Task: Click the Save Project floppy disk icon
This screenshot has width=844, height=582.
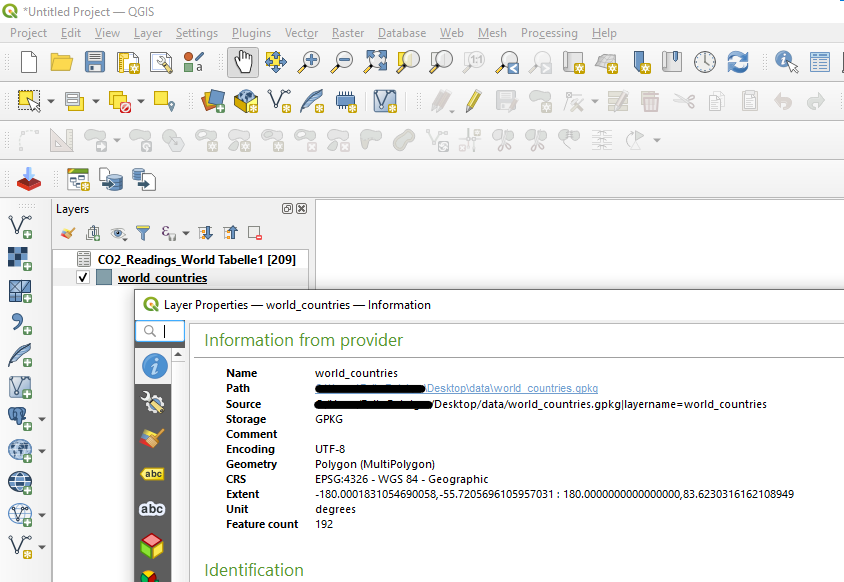Action: (95, 62)
